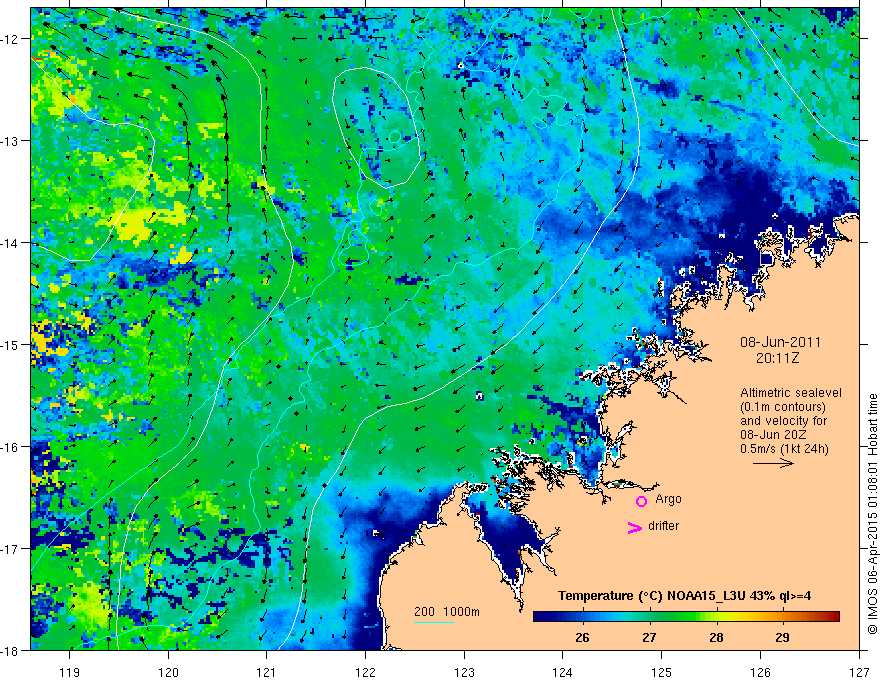Viewport: 880px width, 680px height.
Task: Click the '27' value under the color bar
Action: coord(649,637)
